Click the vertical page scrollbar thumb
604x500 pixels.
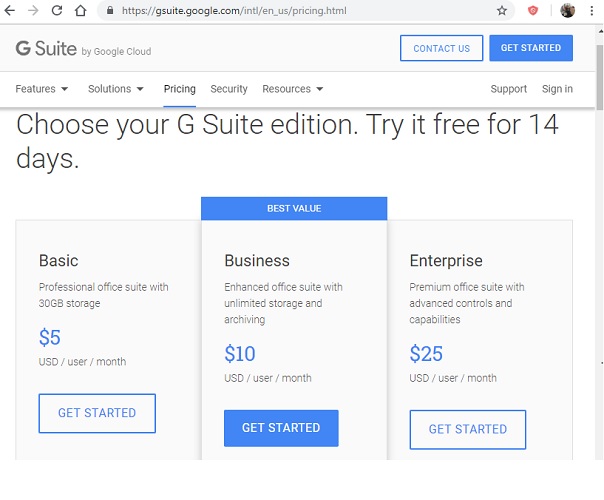point(600,77)
